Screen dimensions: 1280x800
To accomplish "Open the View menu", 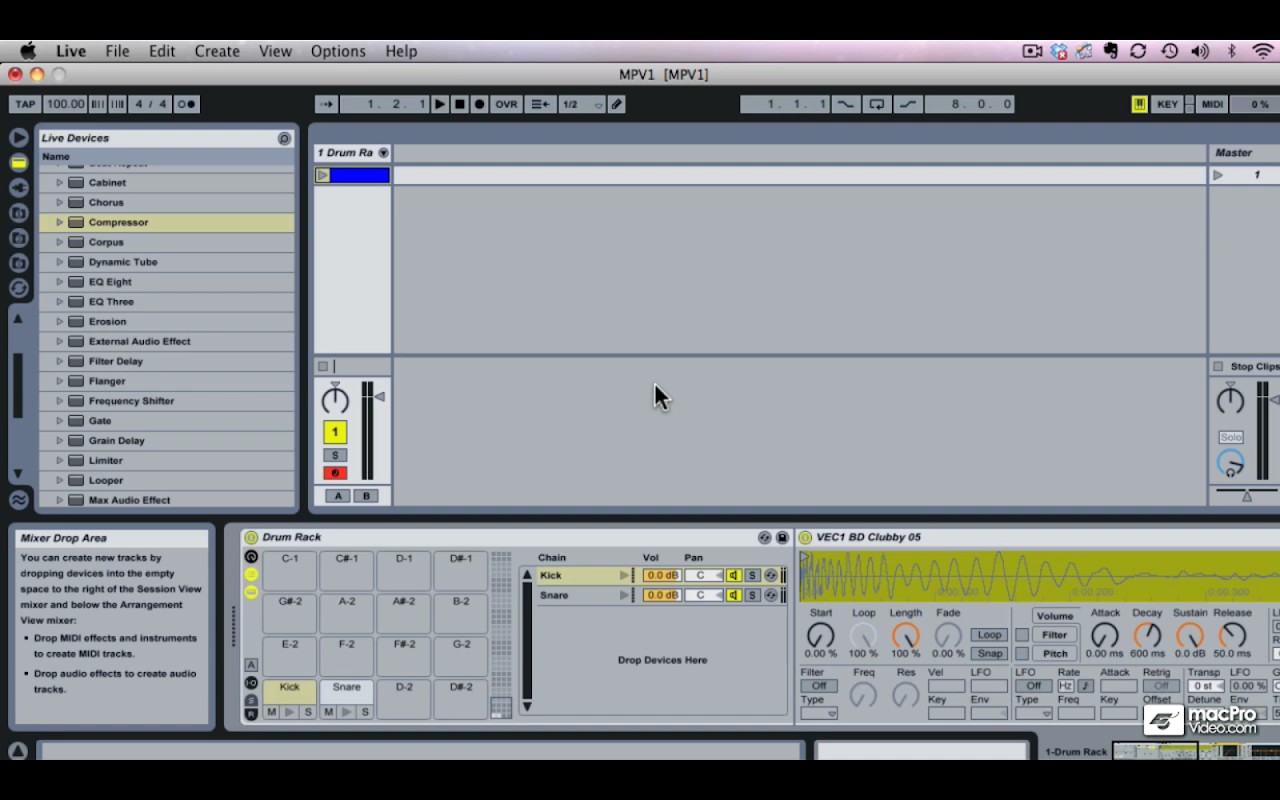I will (275, 51).
